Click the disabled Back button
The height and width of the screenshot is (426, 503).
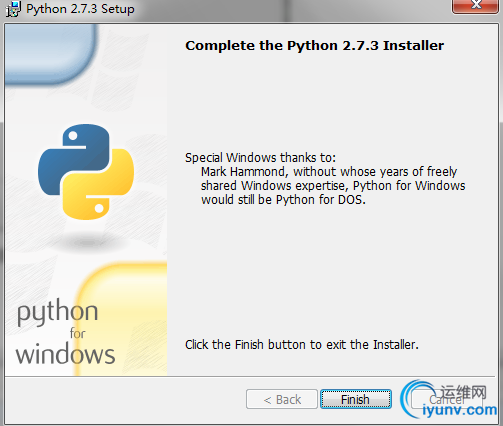point(282,399)
